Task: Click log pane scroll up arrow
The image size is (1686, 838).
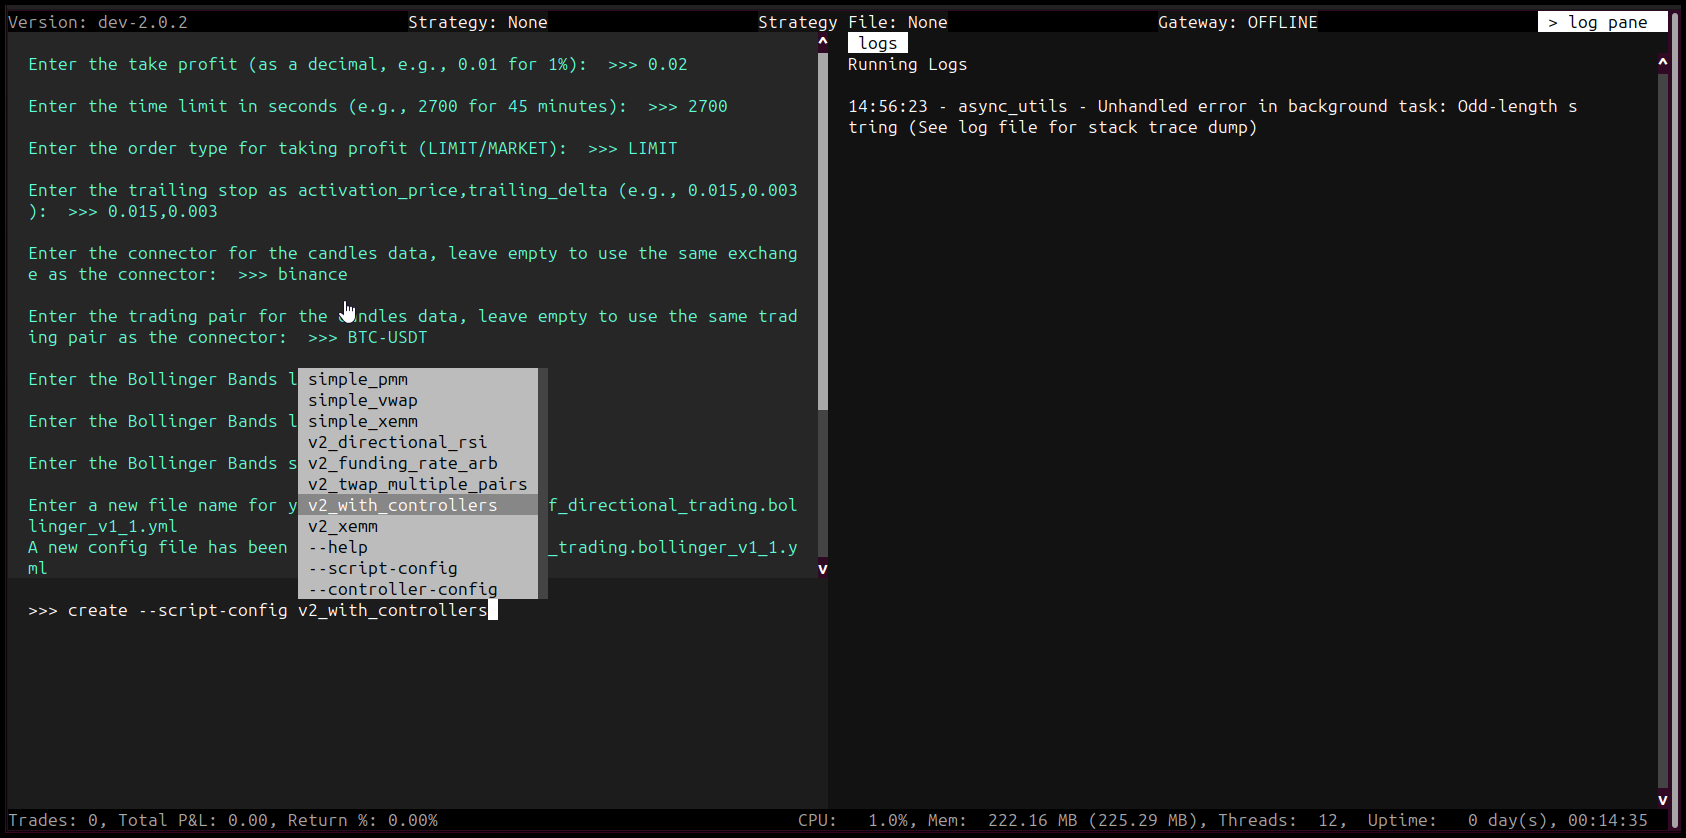Action: (1662, 62)
